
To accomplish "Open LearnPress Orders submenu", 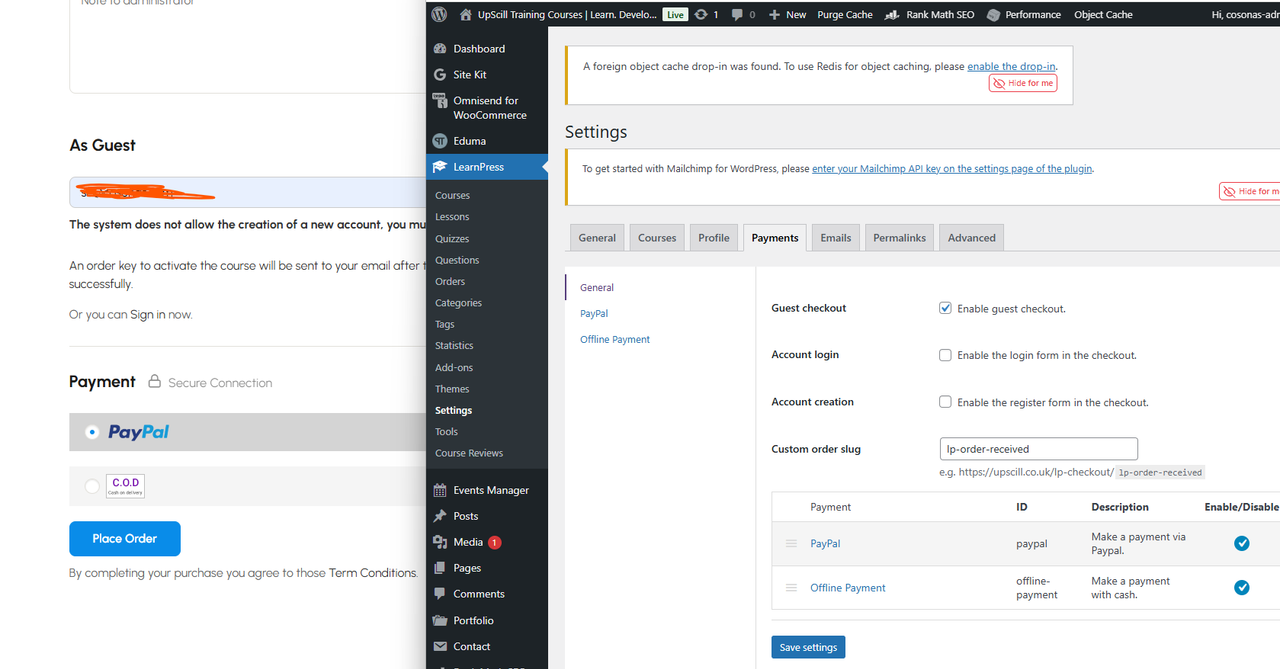I will click(x=450, y=281).
